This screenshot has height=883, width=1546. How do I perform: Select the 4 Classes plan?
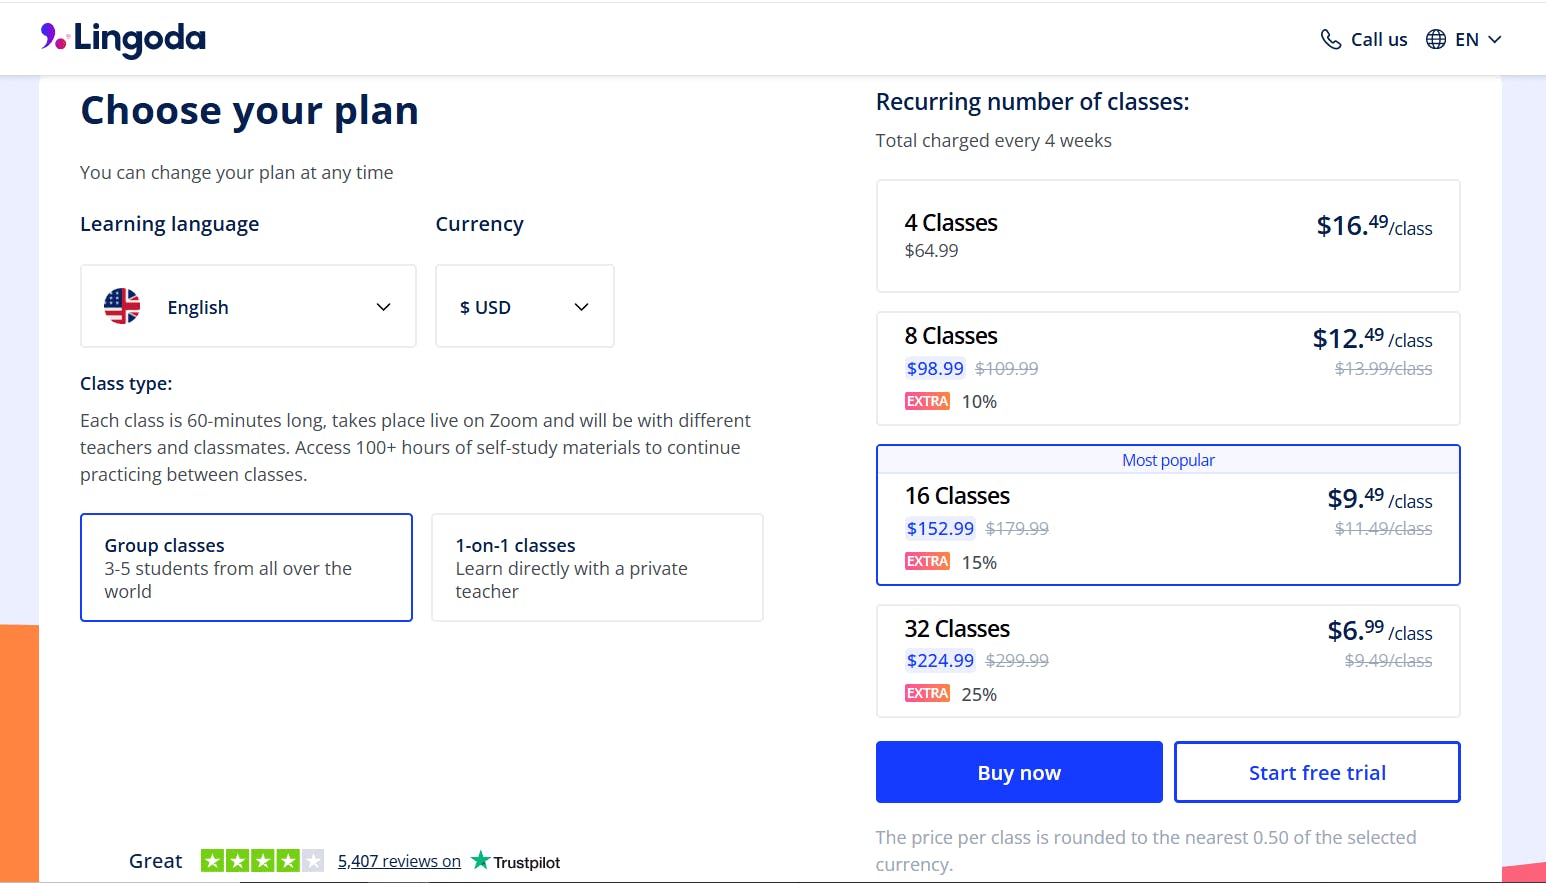point(1167,235)
